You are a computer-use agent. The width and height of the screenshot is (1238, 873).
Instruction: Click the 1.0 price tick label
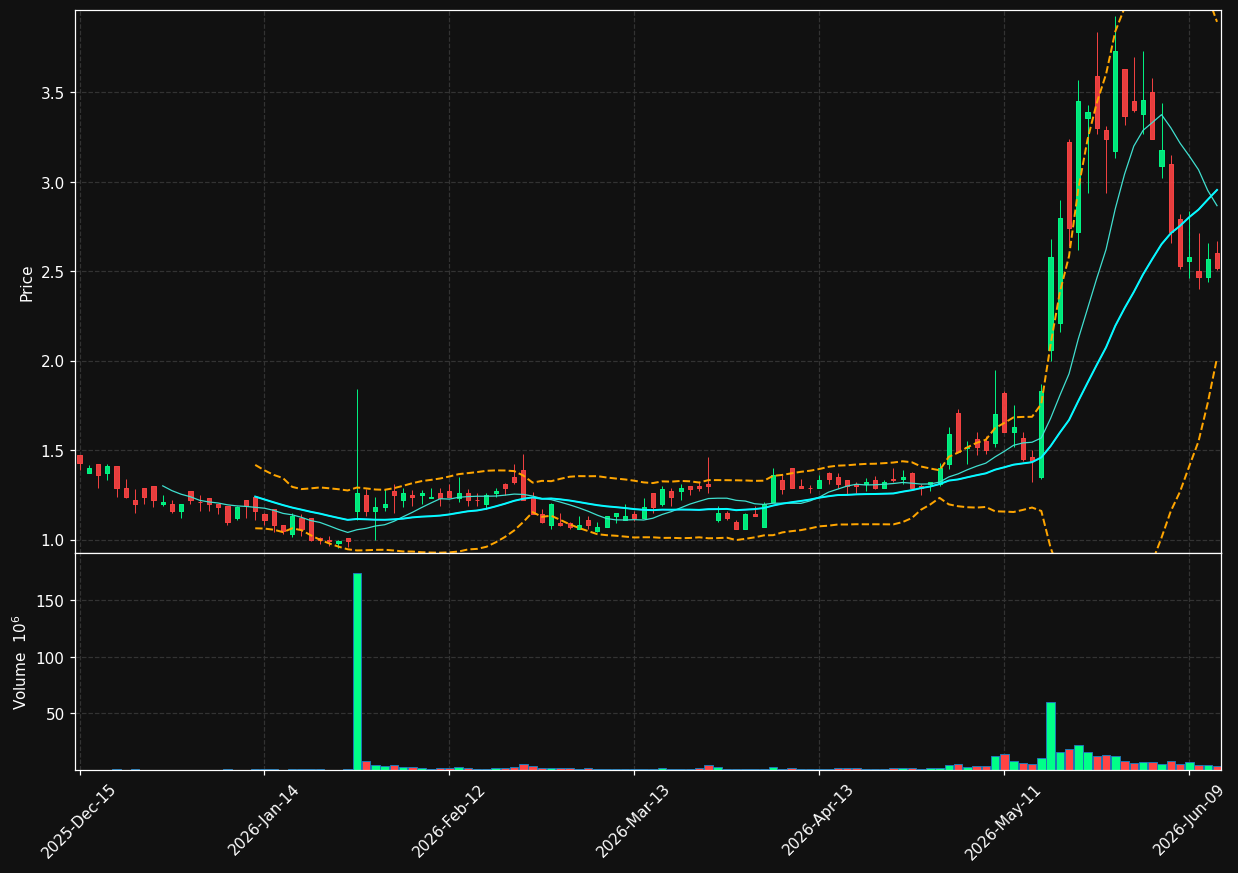(x=54, y=541)
